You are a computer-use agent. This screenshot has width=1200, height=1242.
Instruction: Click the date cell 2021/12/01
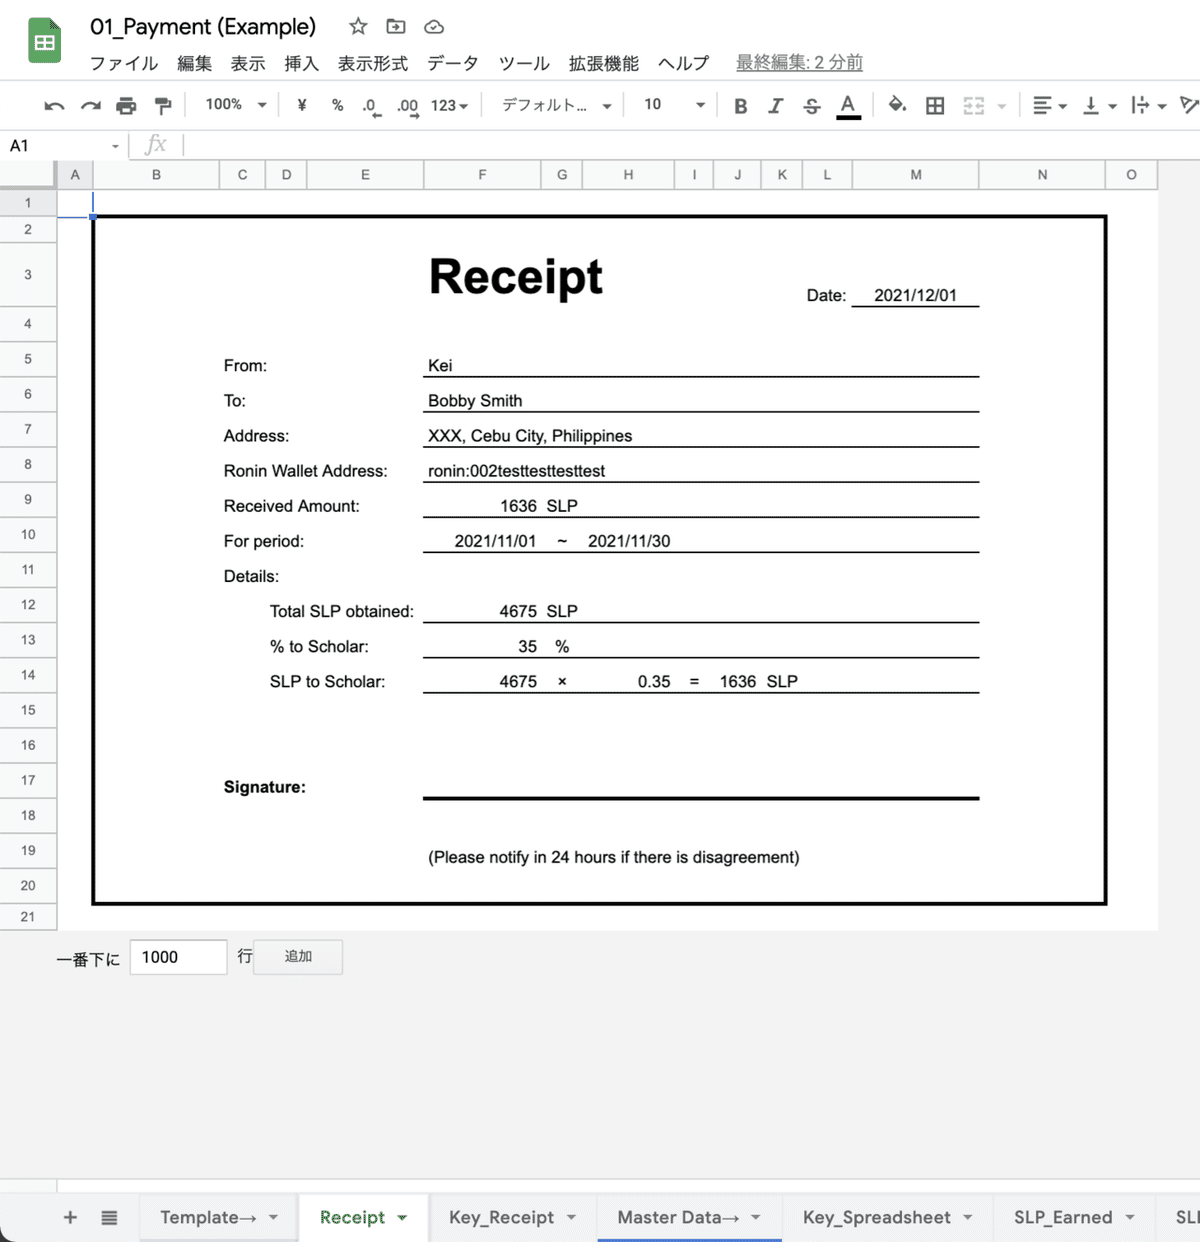[915, 295]
